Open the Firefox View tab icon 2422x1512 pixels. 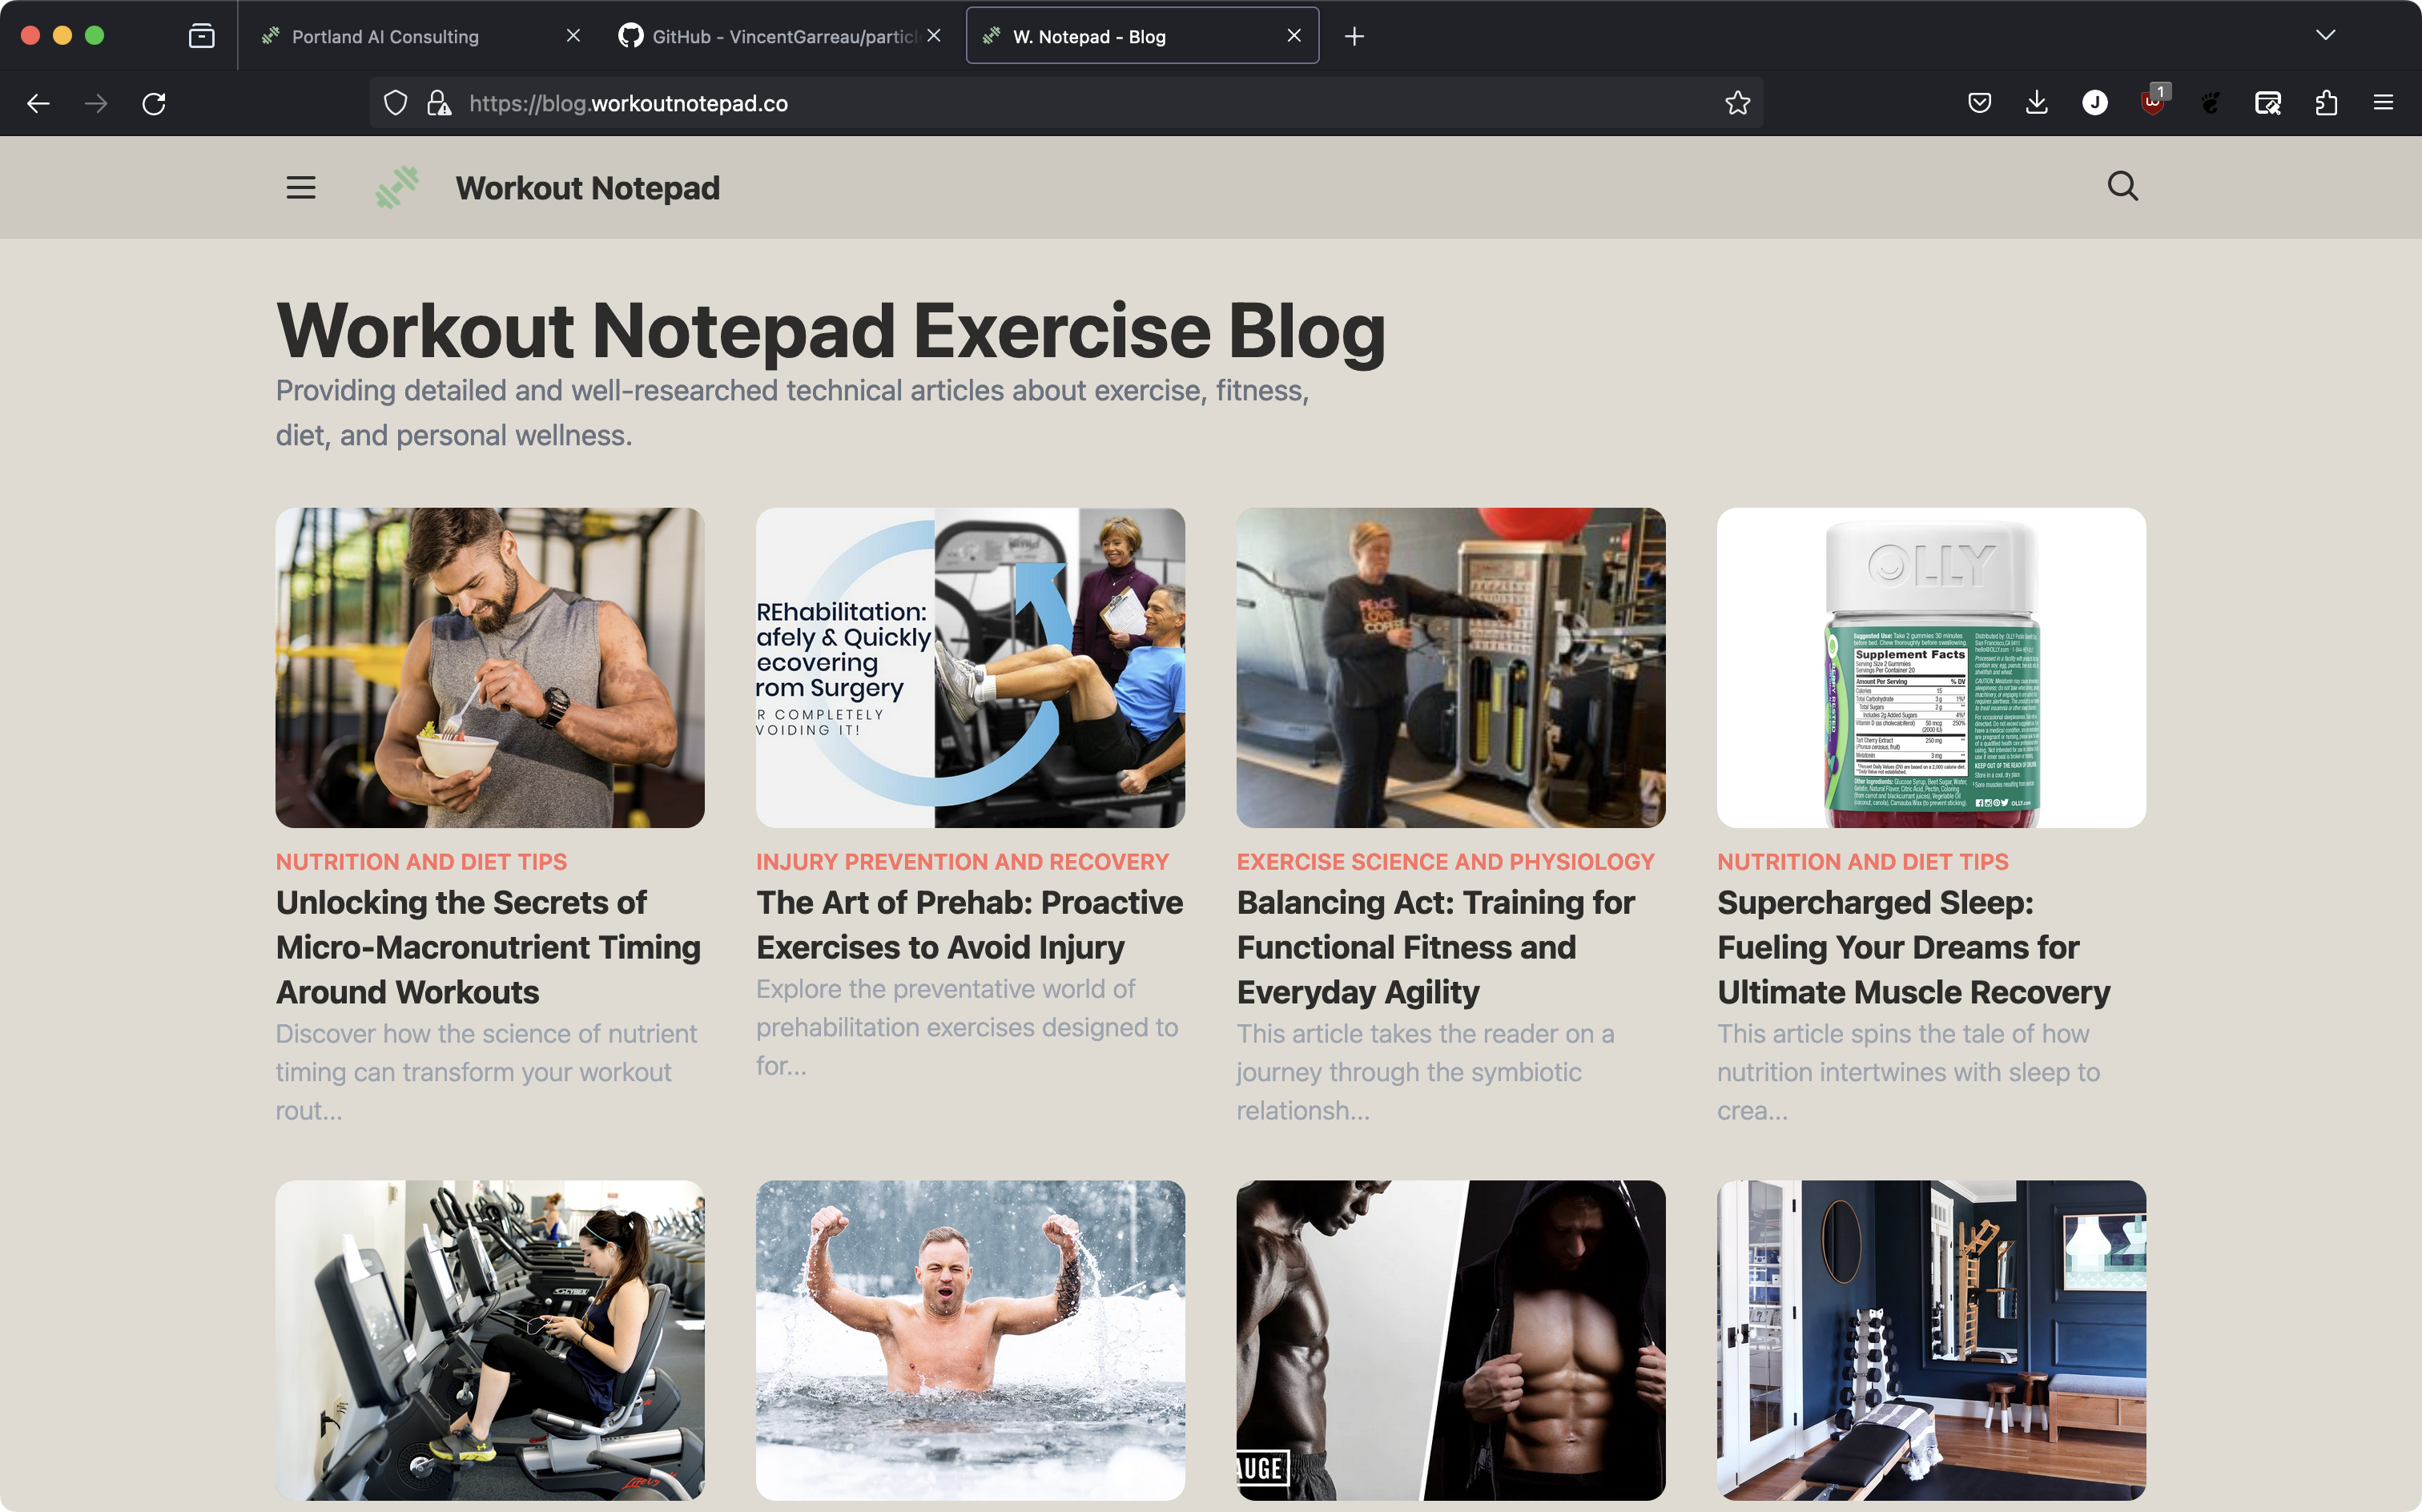pos(202,36)
